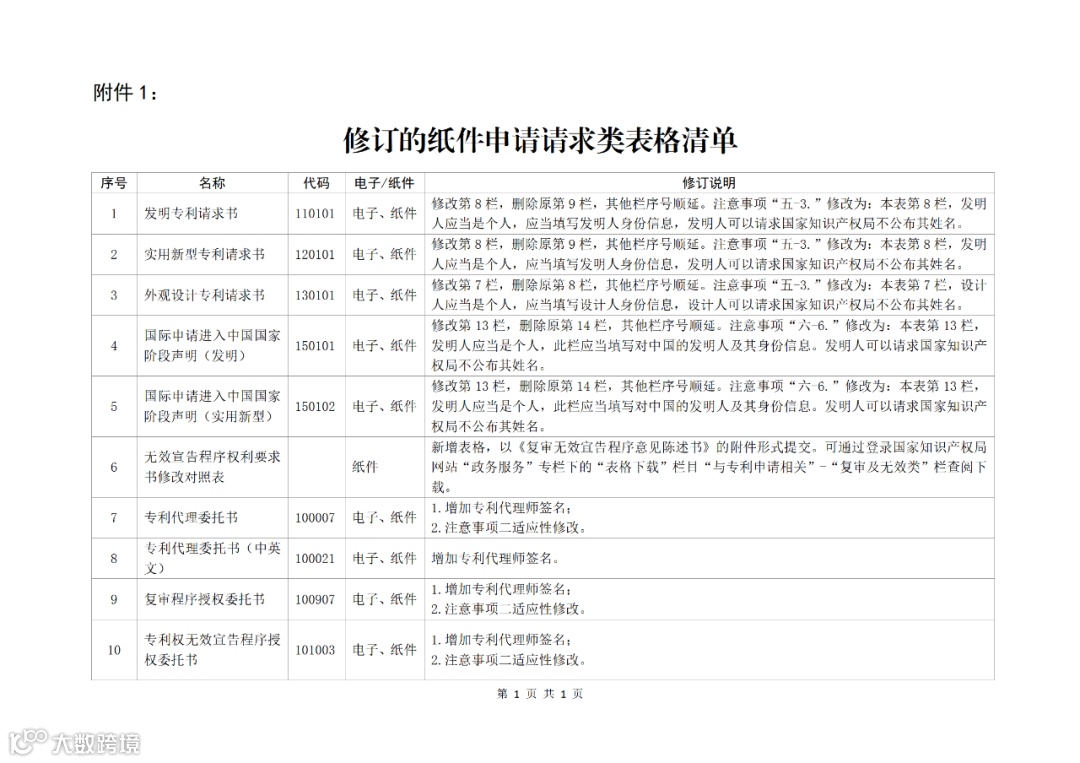
Task: Select code 100907
Action: coord(315,599)
